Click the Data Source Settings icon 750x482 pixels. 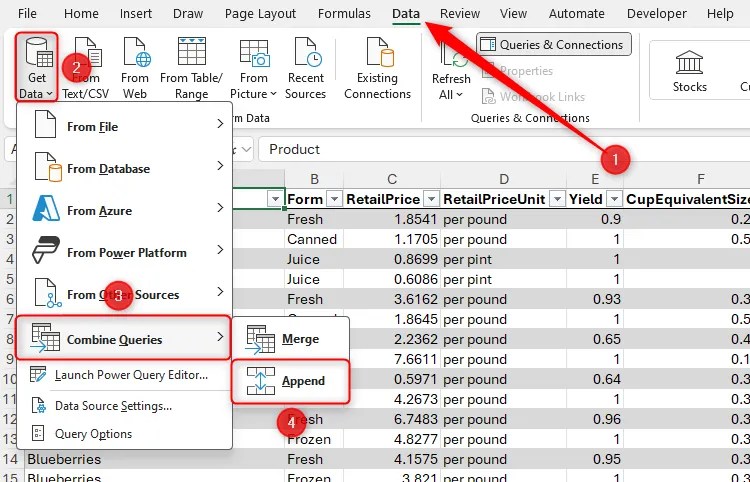[x=38, y=406]
